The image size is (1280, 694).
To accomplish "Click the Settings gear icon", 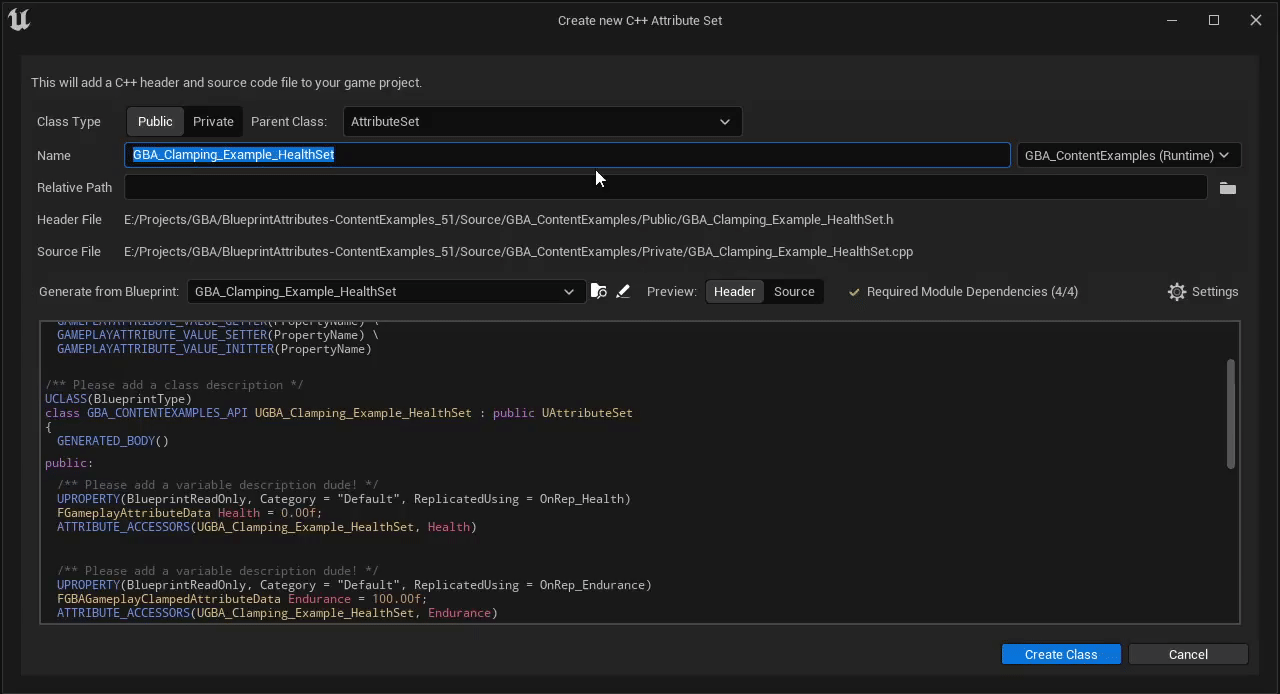I will click(x=1177, y=292).
